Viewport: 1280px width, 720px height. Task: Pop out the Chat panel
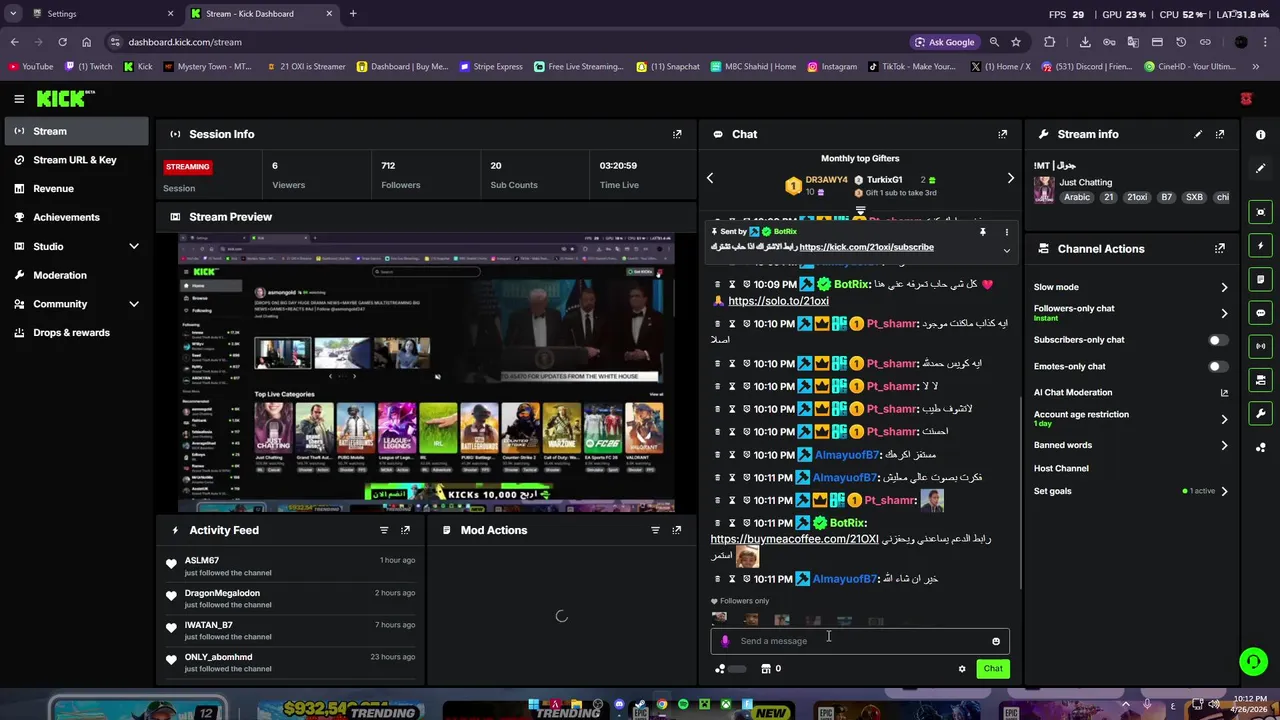click(x=1003, y=134)
